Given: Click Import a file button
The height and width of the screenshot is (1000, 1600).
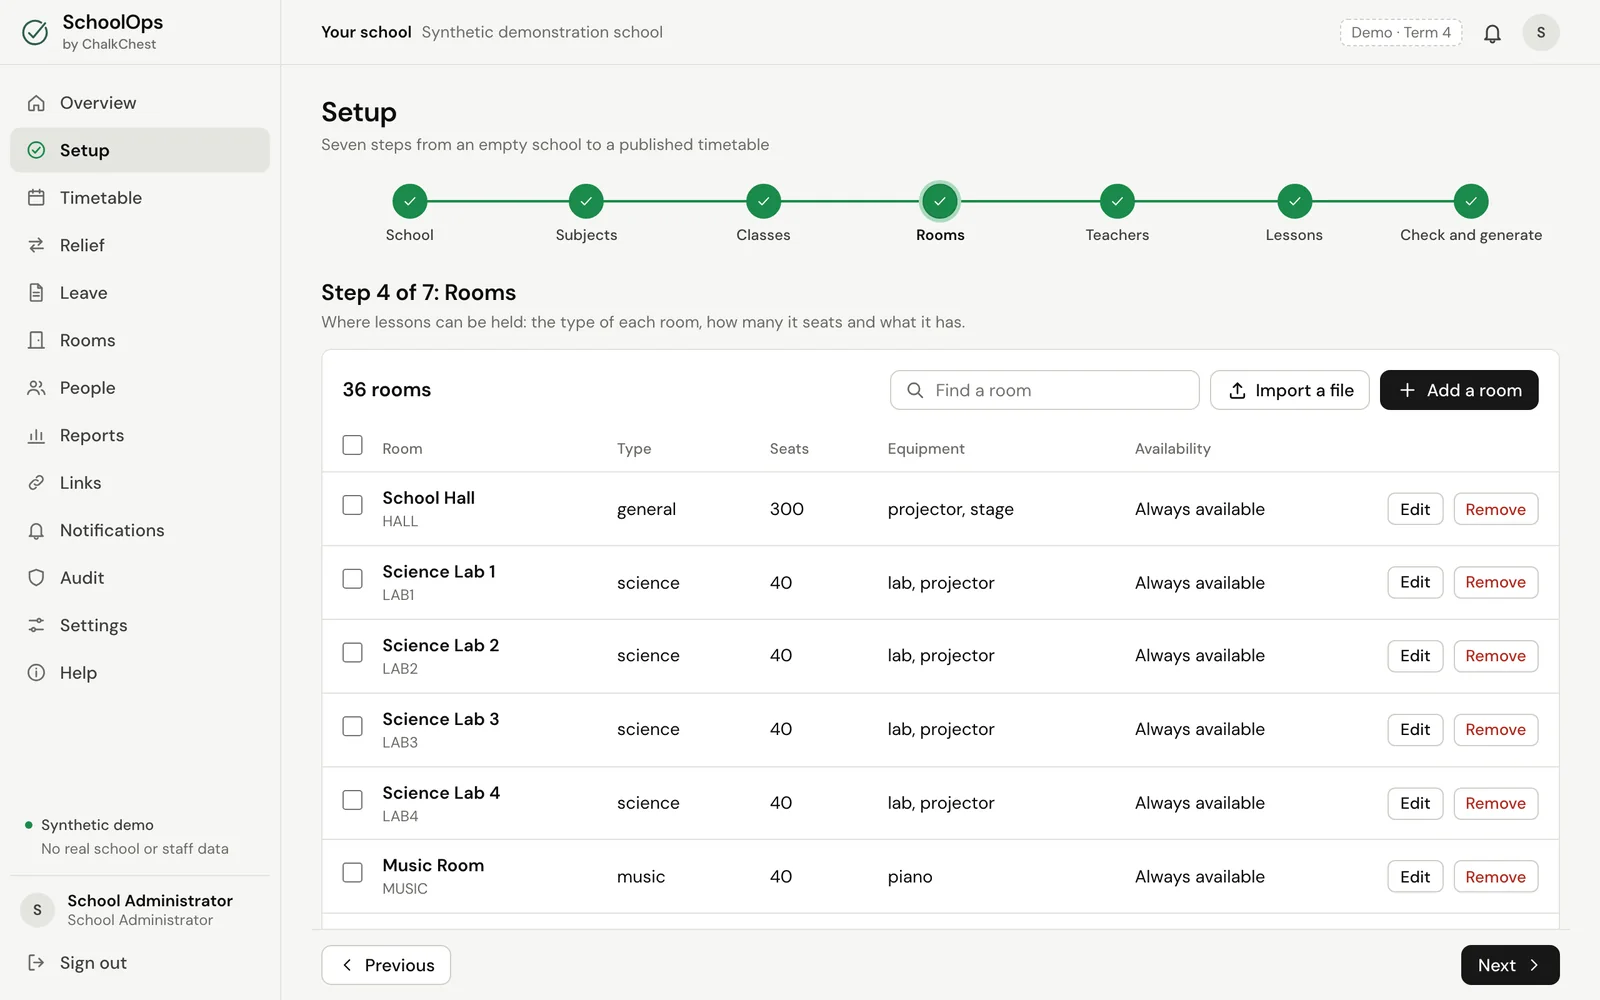Looking at the screenshot, I should (x=1290, y=390).
